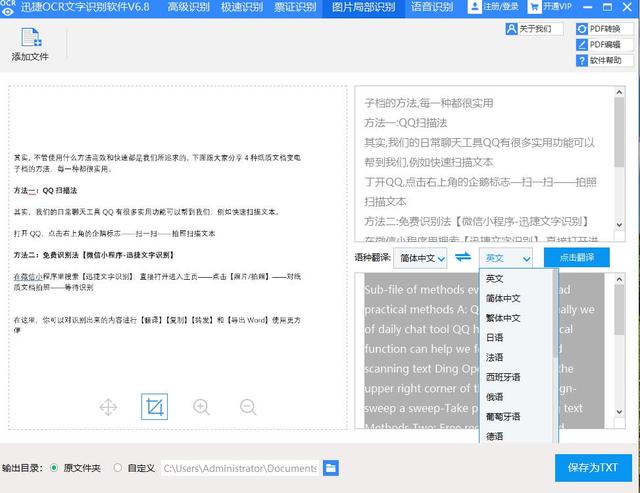Click the PDF转换 button text
640x493 pixels.
click(x=605, y=29)
